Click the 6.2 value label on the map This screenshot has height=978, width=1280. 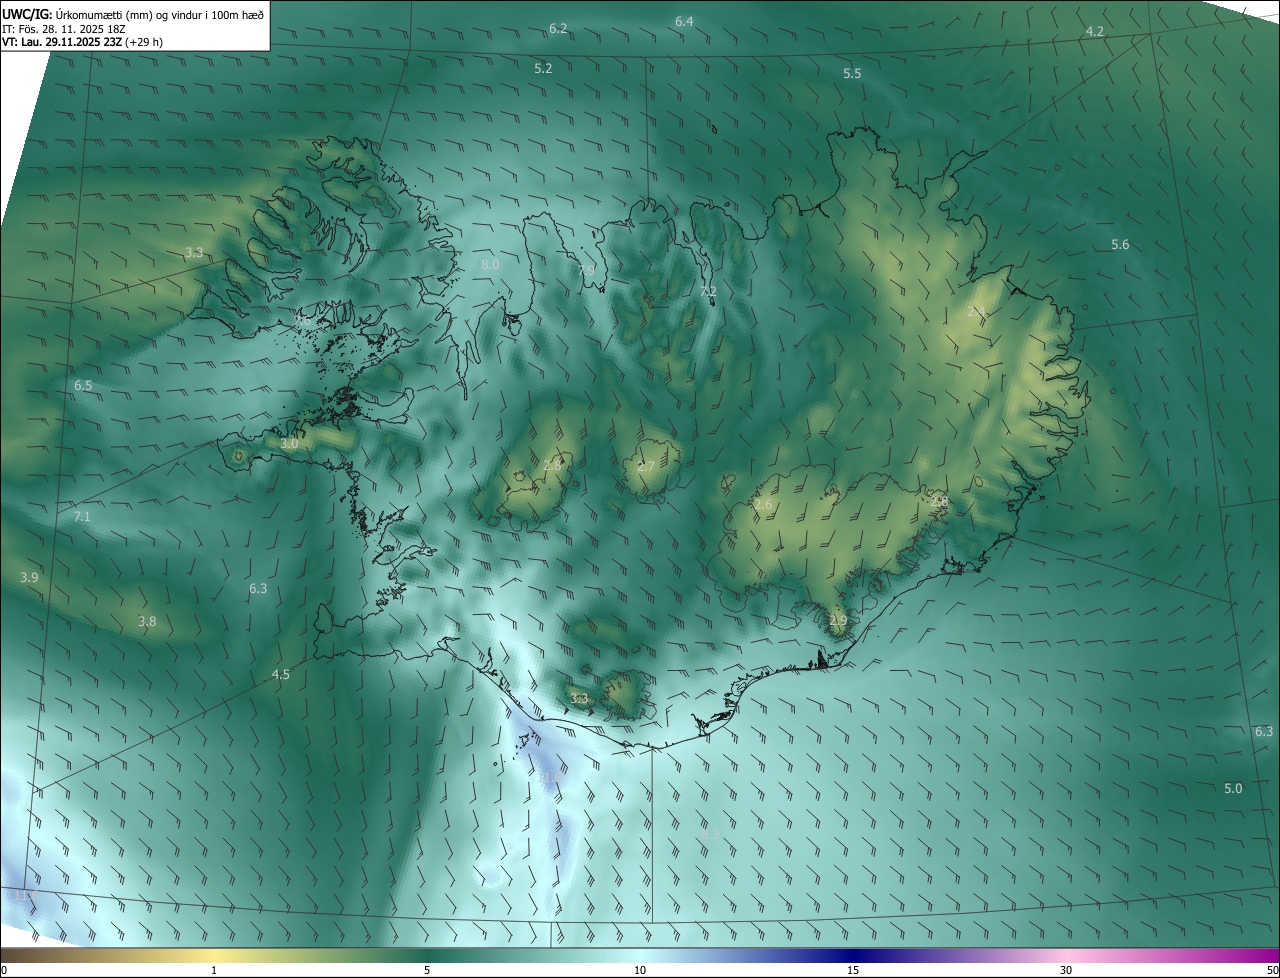click(558, 29)
